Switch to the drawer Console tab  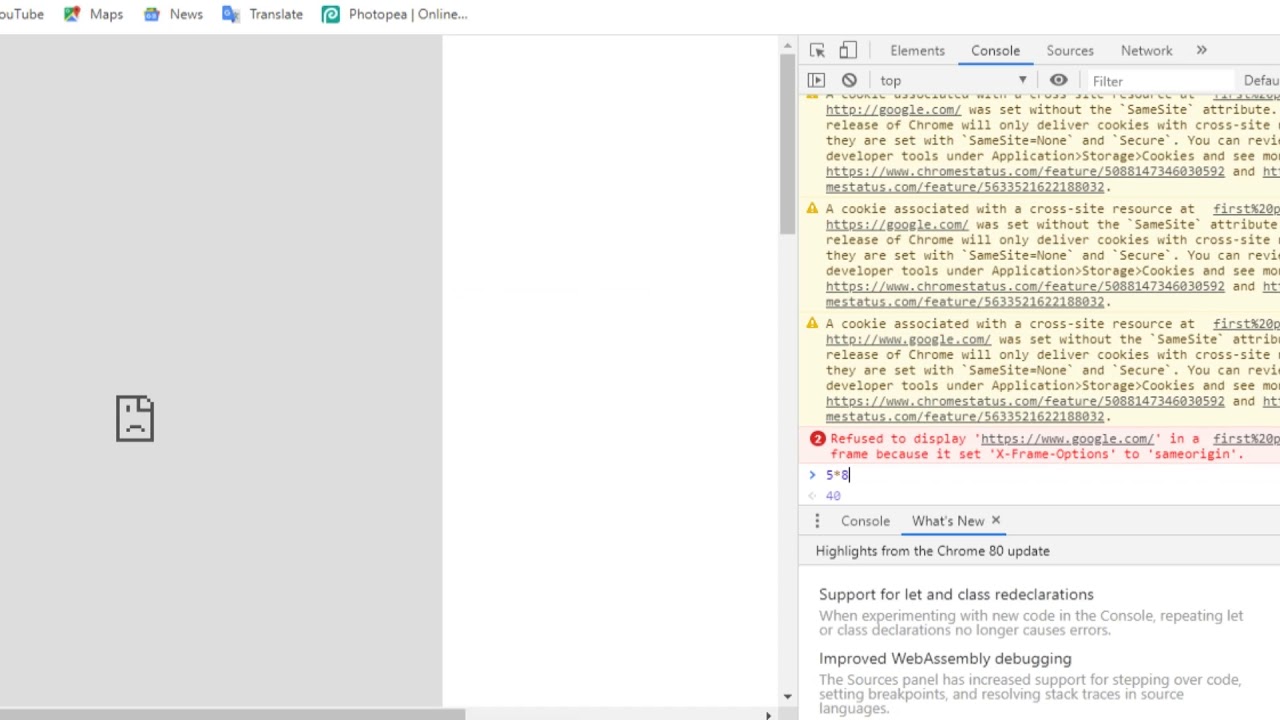click(x=865, y=521)
